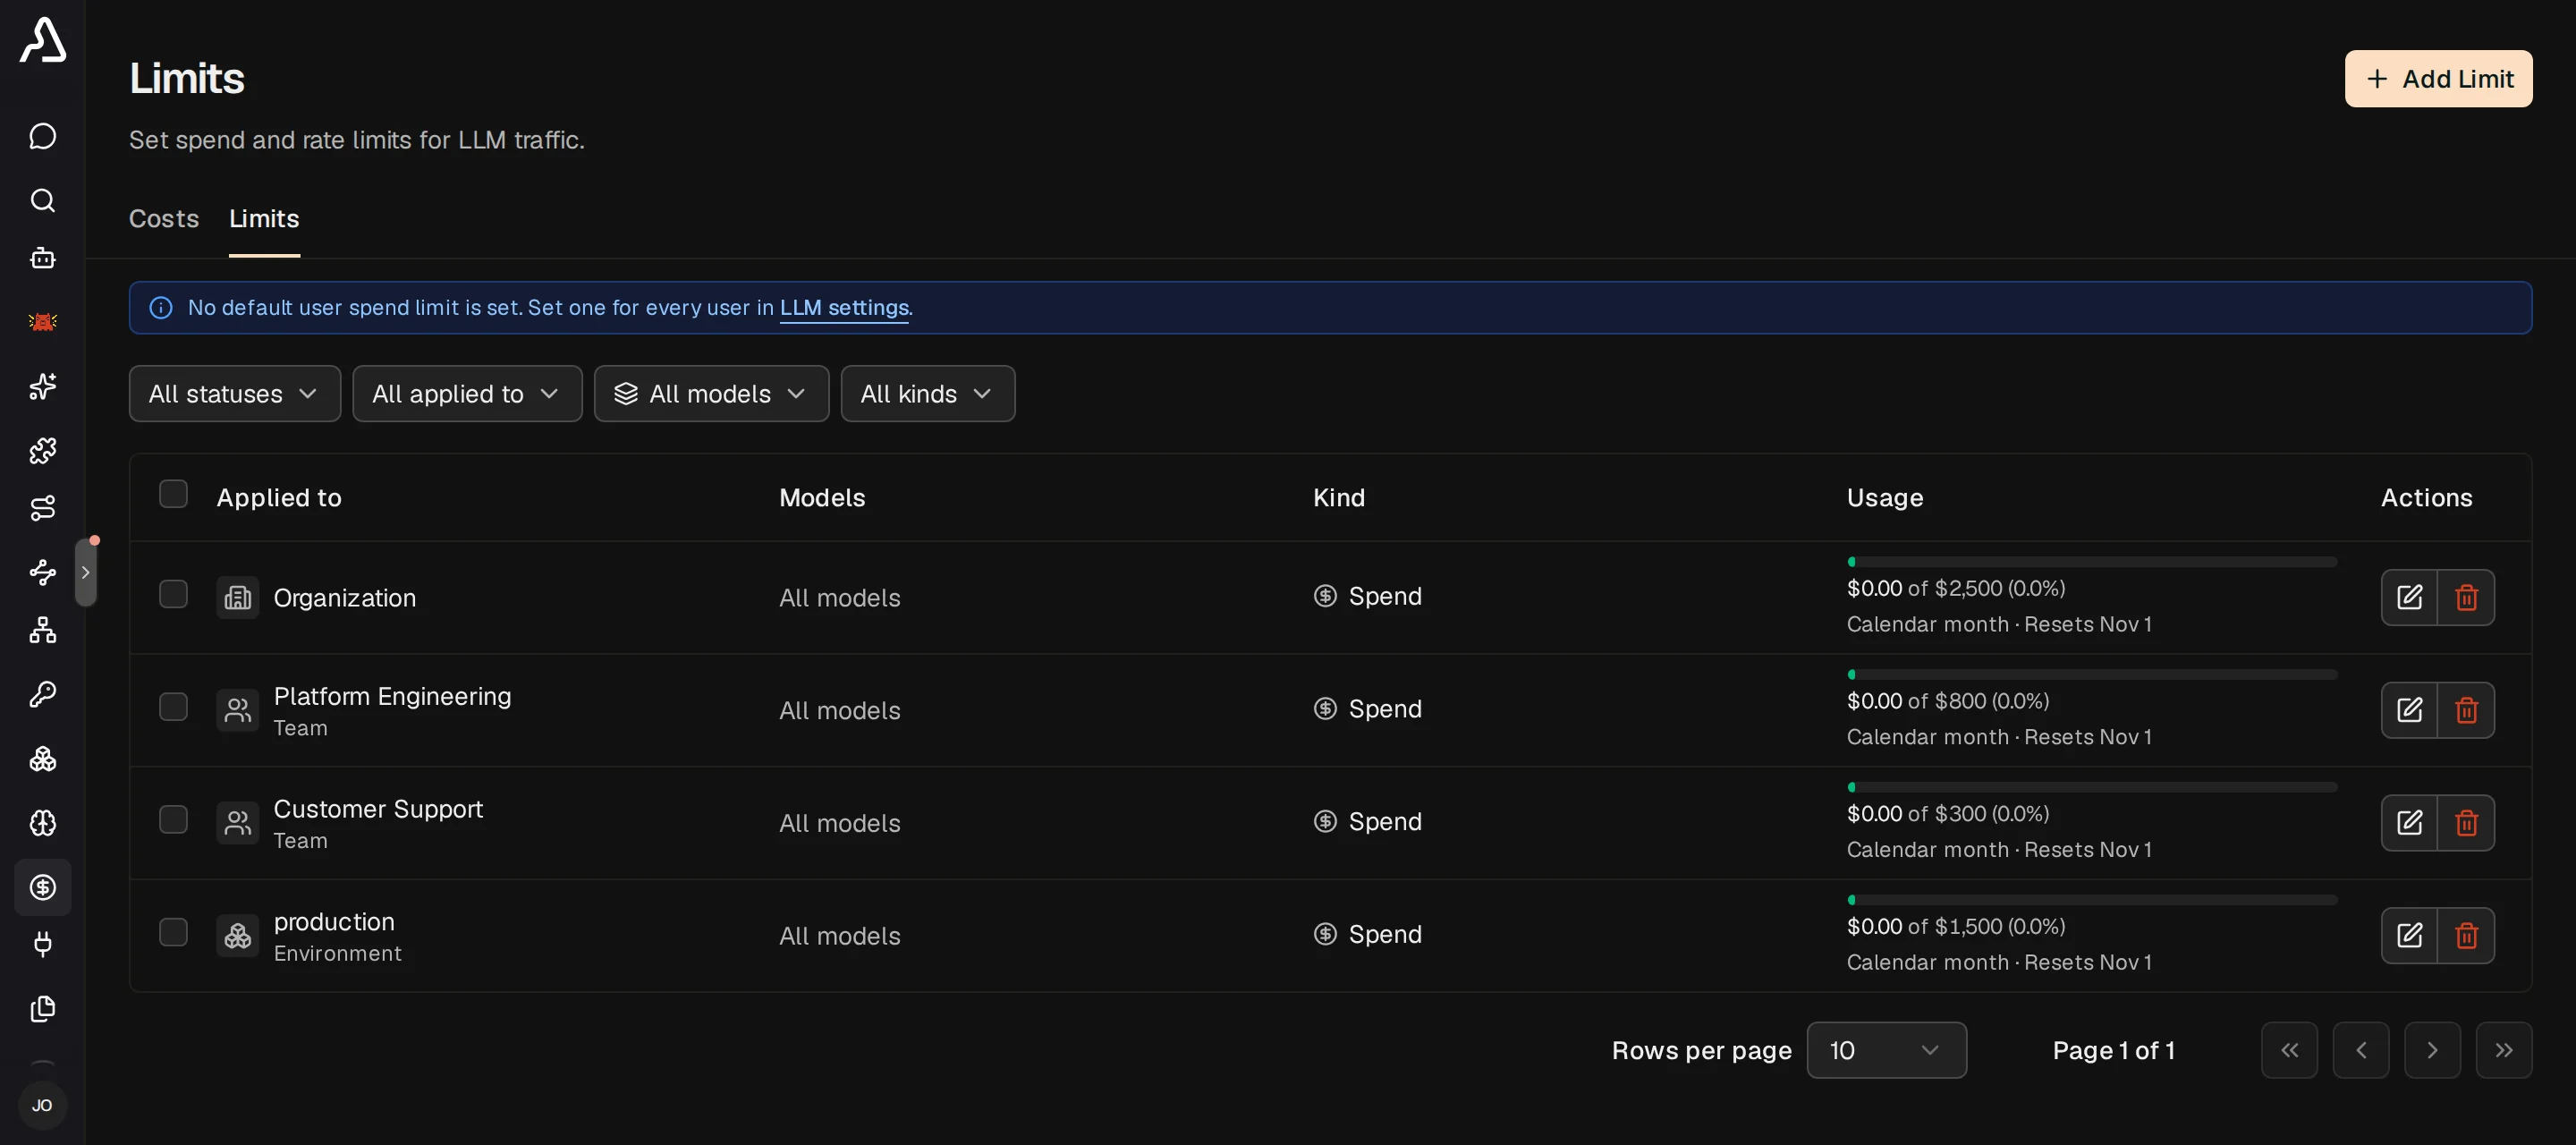Delete the Organization limit
This screenshot has height=1145, width=2576.
(x=2466, y=597)
